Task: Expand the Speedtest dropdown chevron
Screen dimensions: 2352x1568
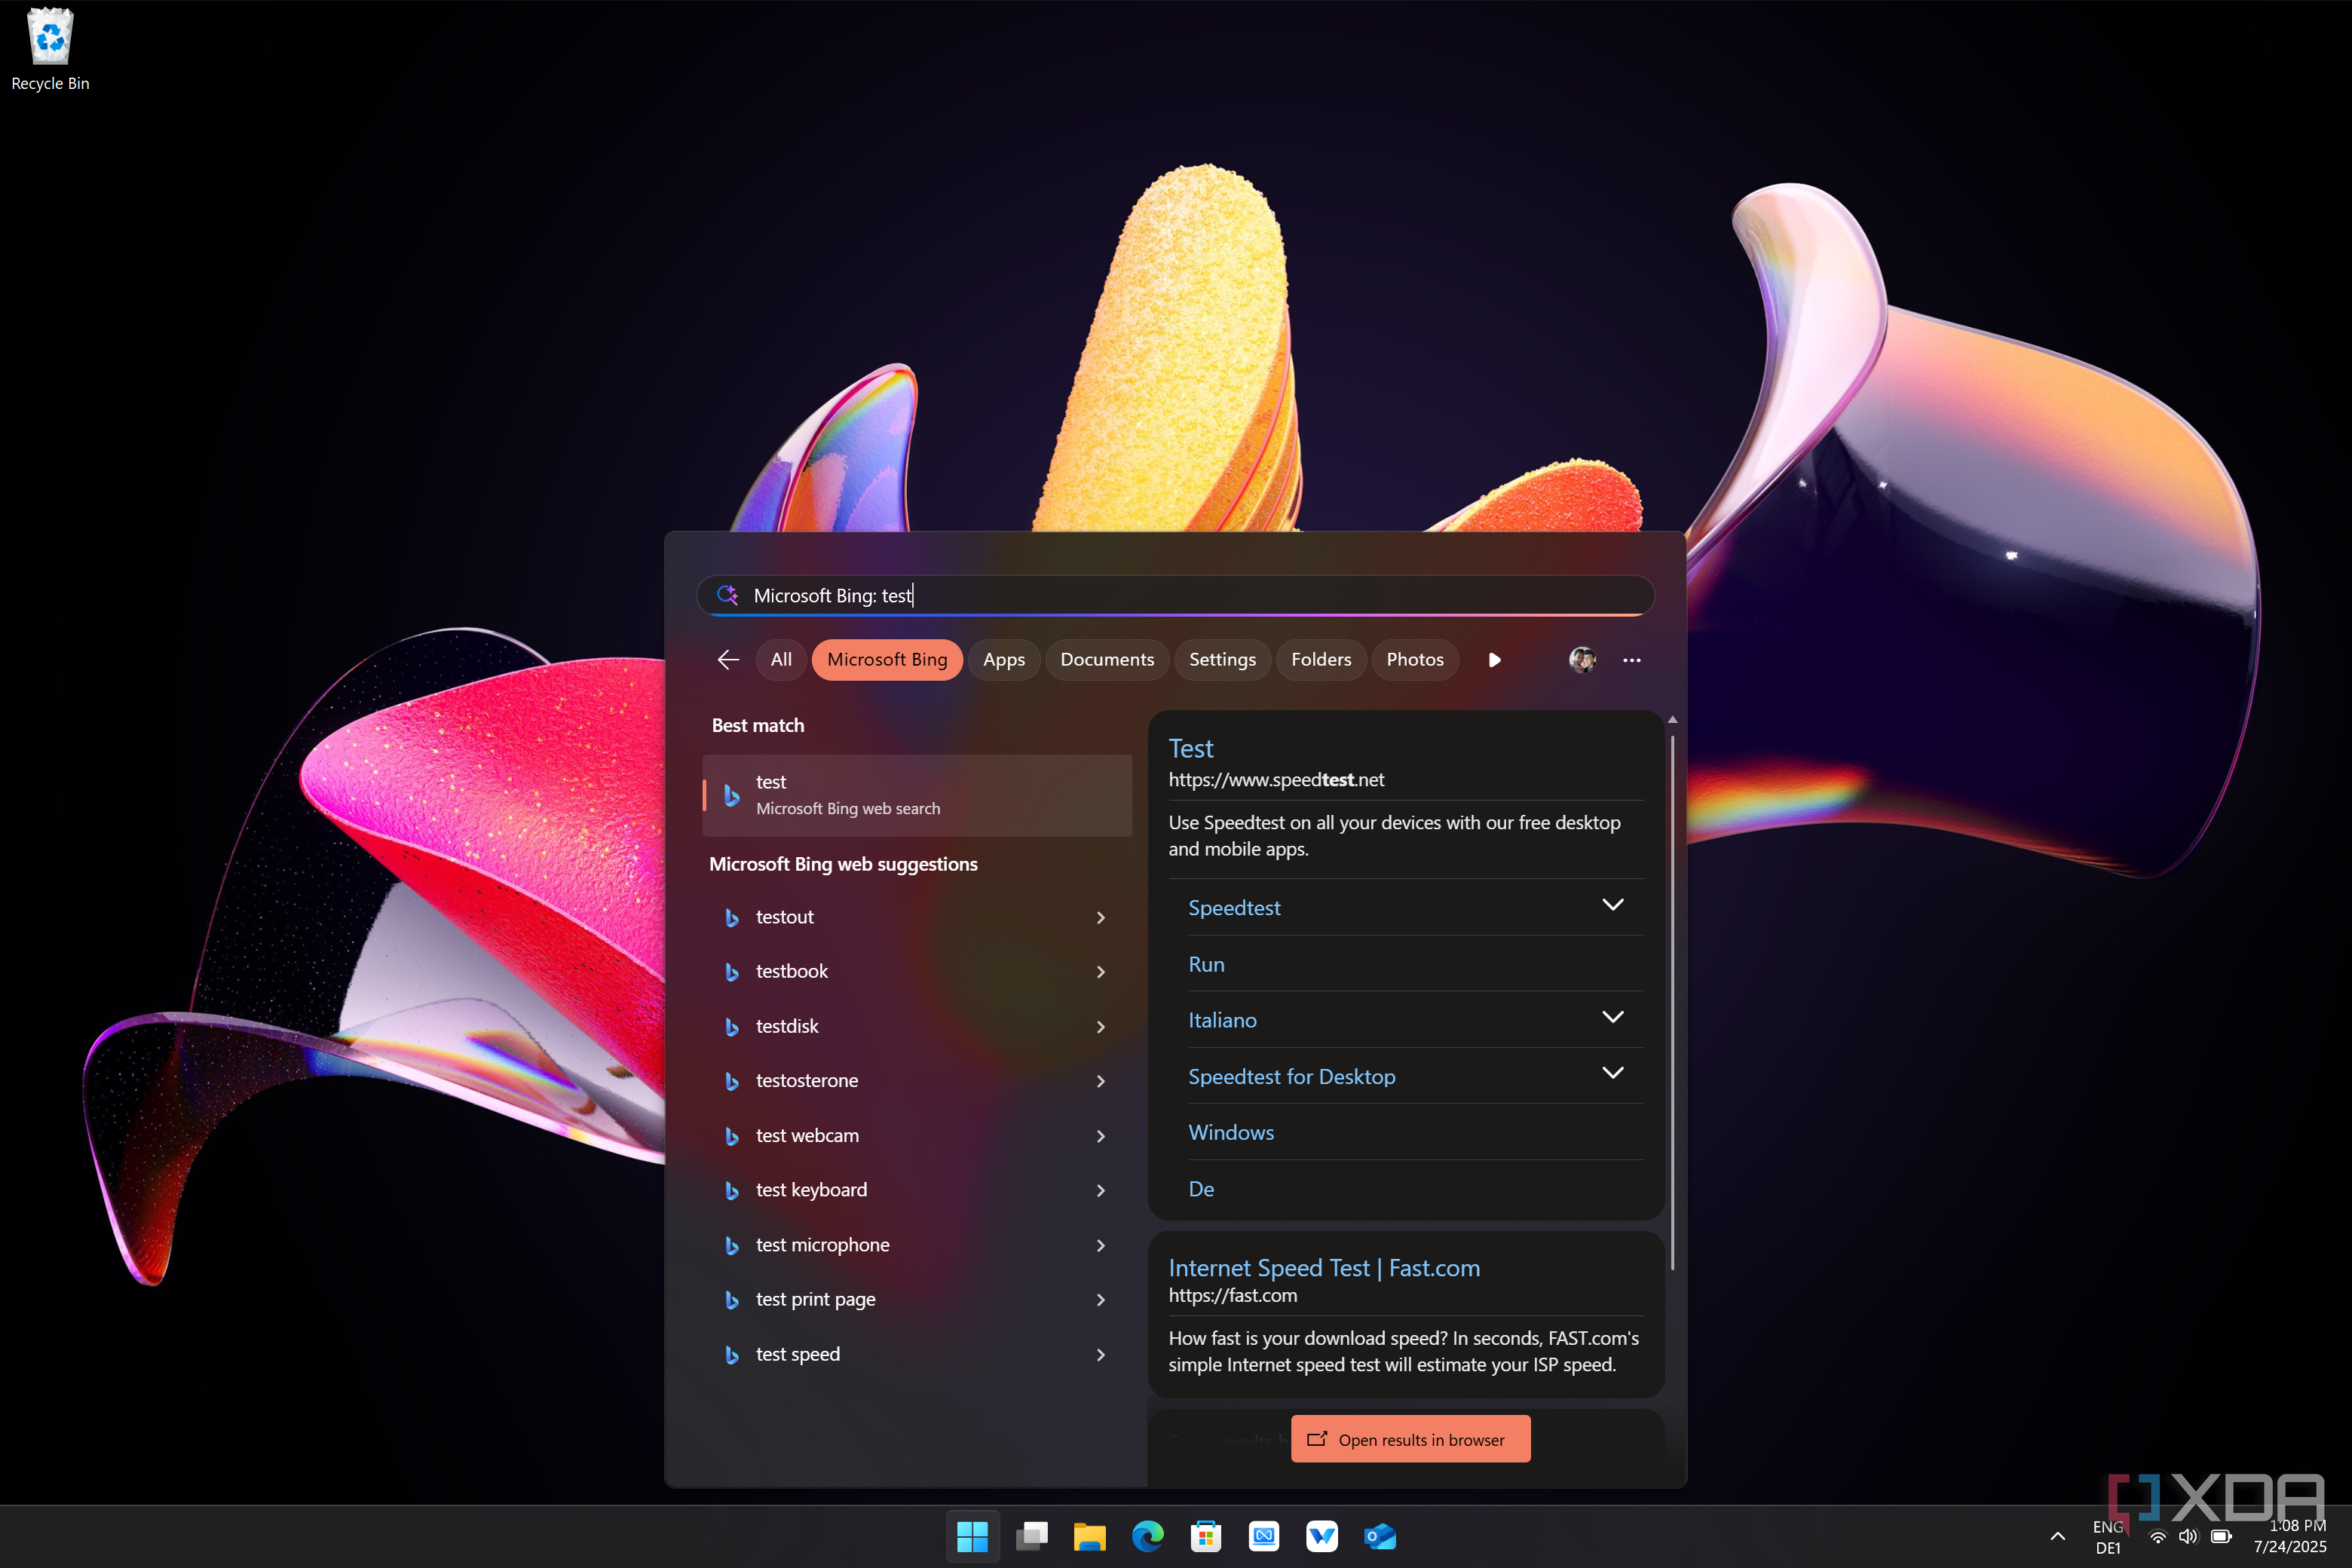Action: 1613,905
